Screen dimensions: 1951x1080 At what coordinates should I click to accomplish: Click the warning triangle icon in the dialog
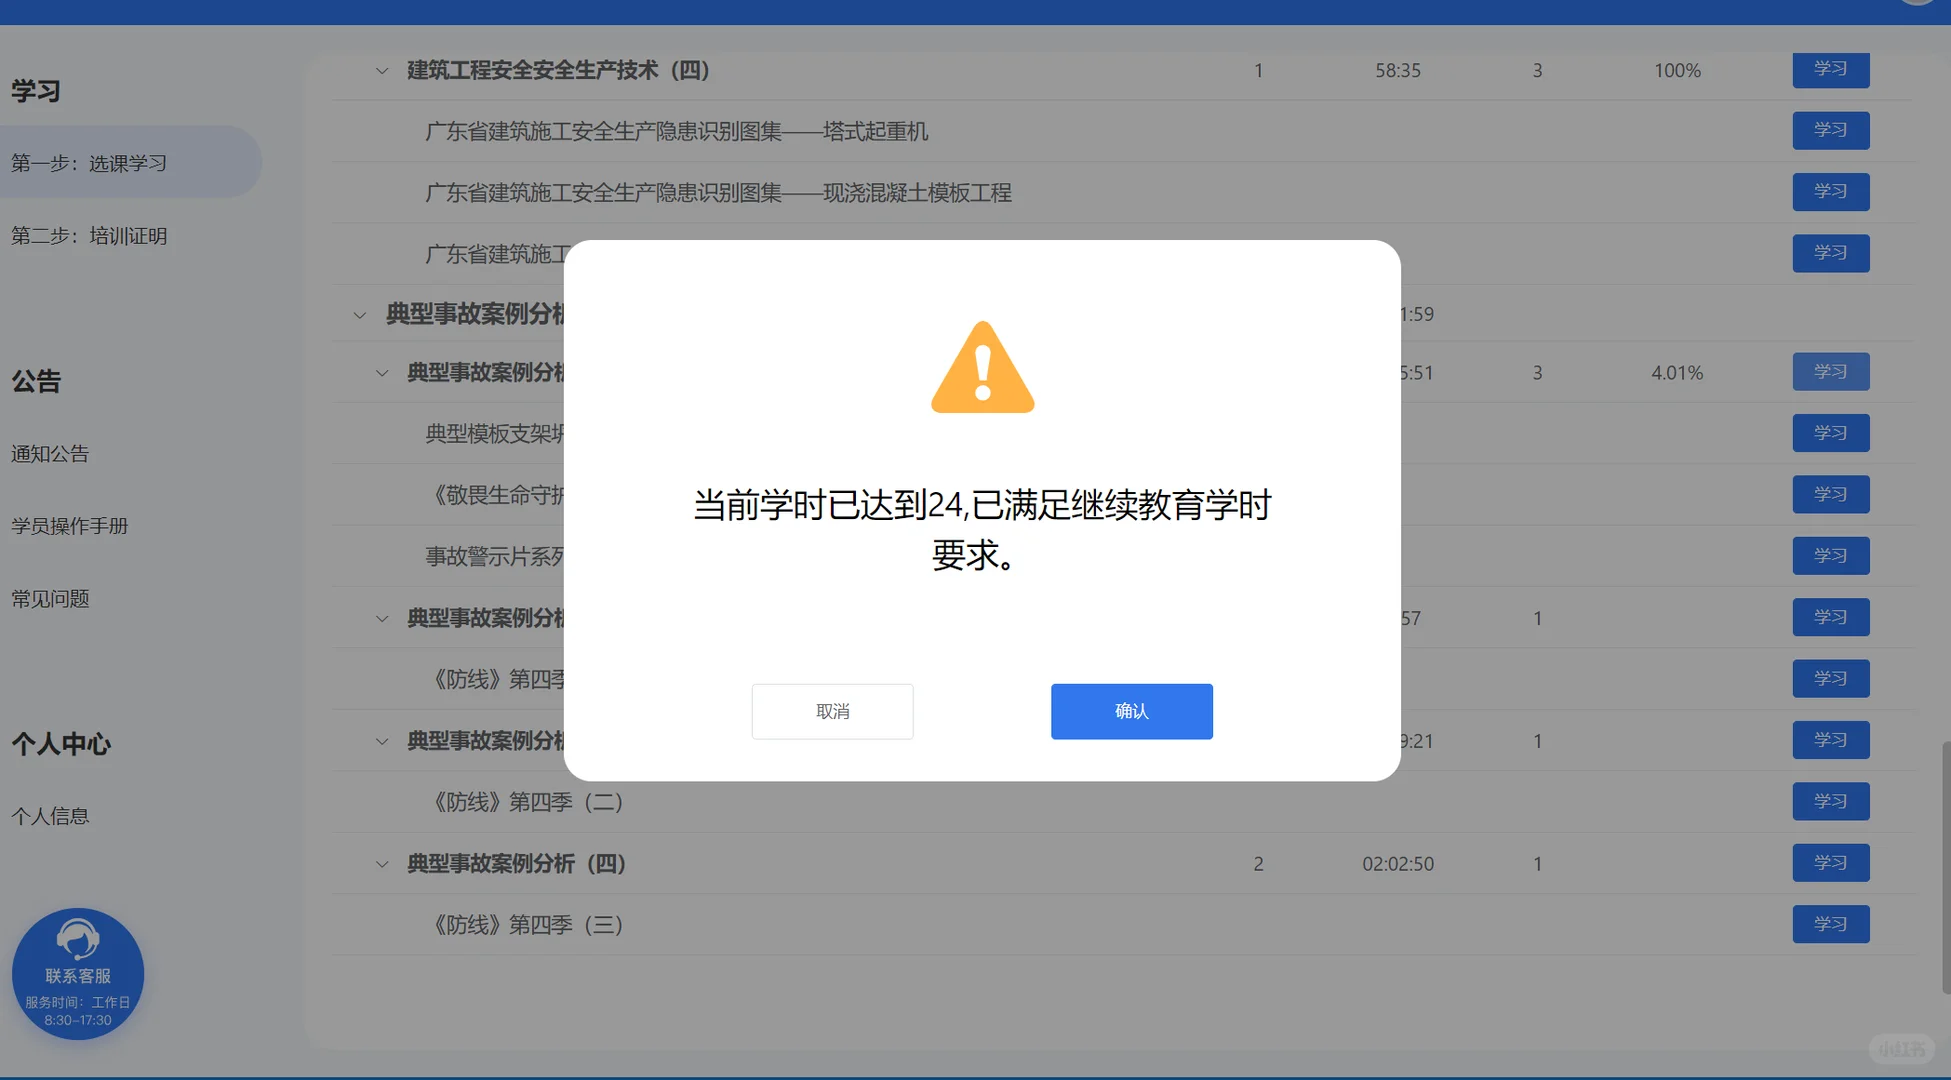983,367
